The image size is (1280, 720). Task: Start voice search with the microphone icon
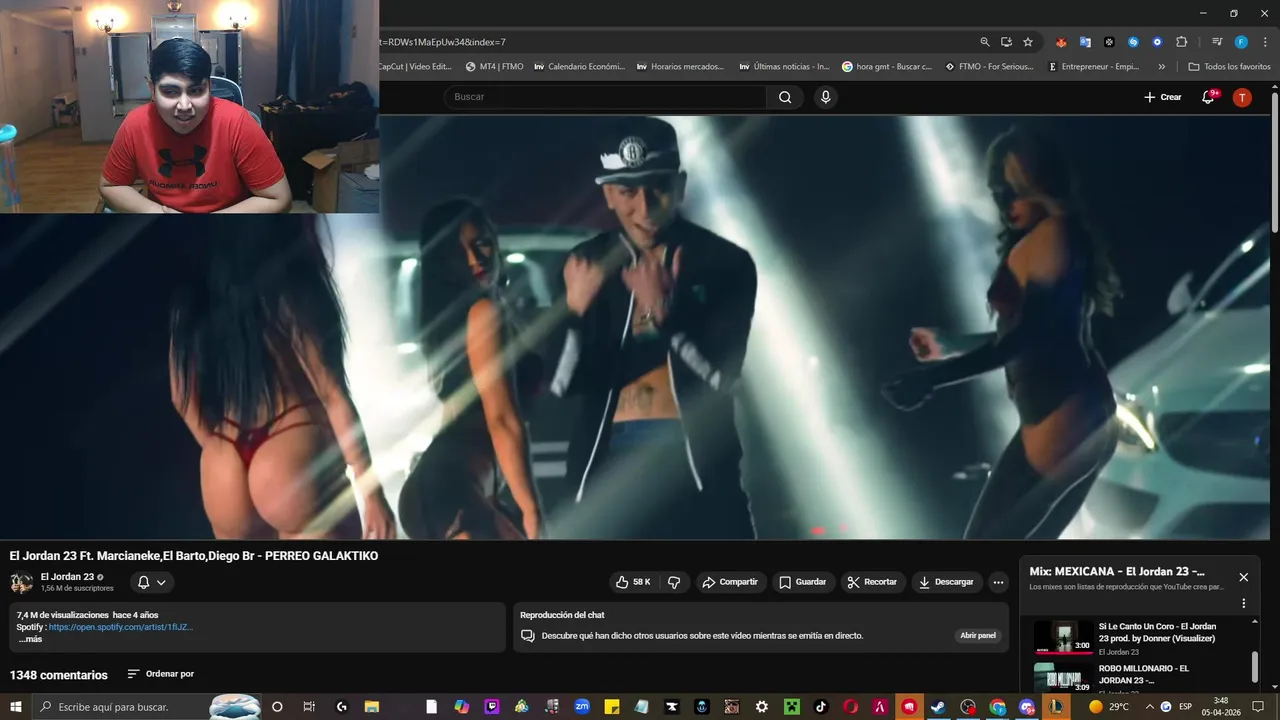[825, 97]
